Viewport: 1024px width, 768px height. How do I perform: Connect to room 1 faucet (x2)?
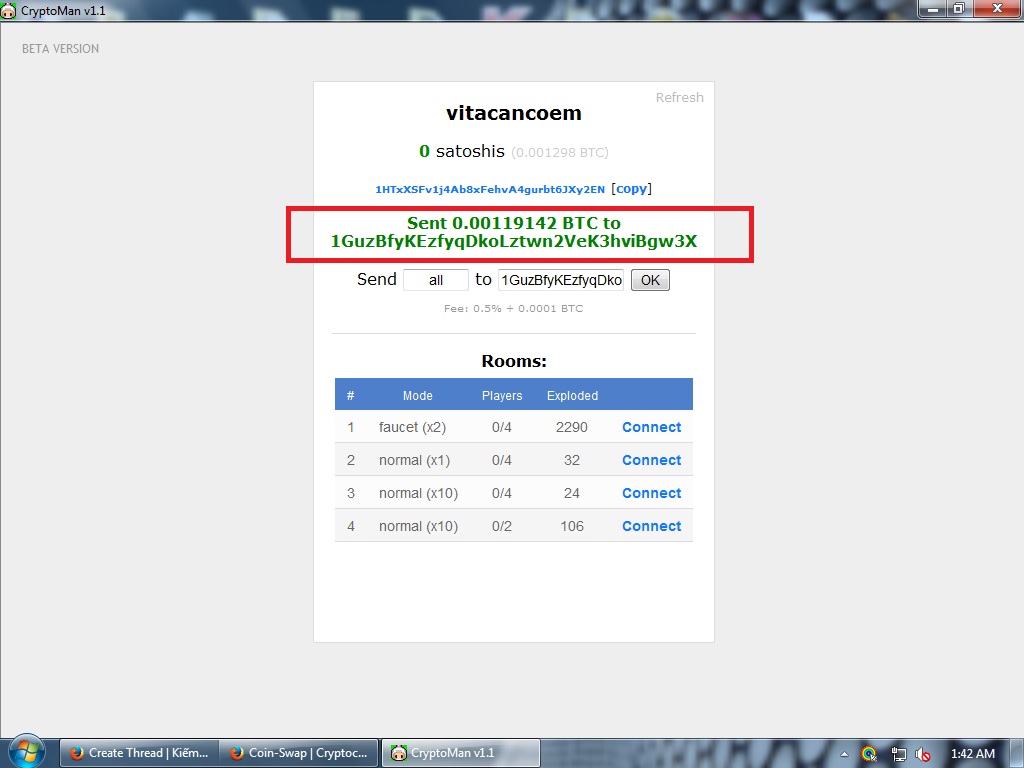click(x=651, y=427)
